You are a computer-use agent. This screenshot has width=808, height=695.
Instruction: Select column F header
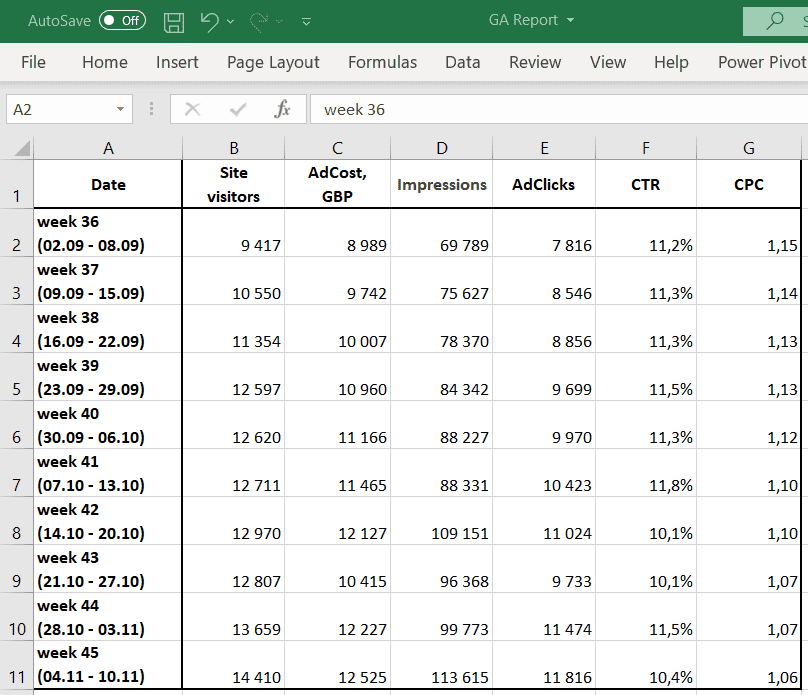646,148
